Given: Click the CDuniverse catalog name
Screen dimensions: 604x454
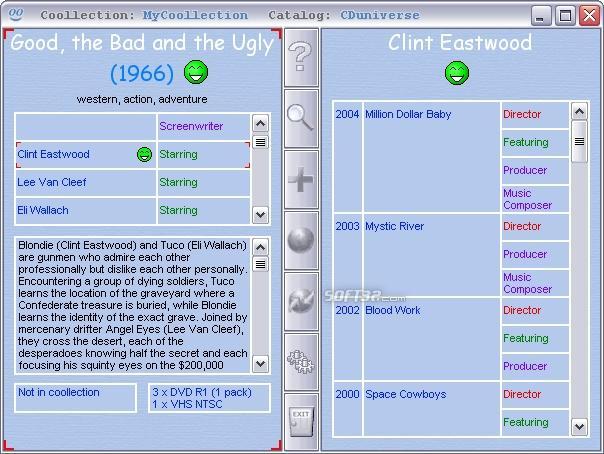Looking at the screenshot, I should pyautogui.click(x=379, y=15).
